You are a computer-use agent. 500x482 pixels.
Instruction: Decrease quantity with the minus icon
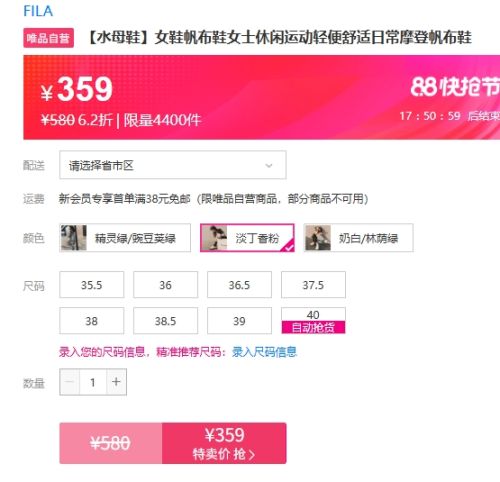click(x=70, y=382)
